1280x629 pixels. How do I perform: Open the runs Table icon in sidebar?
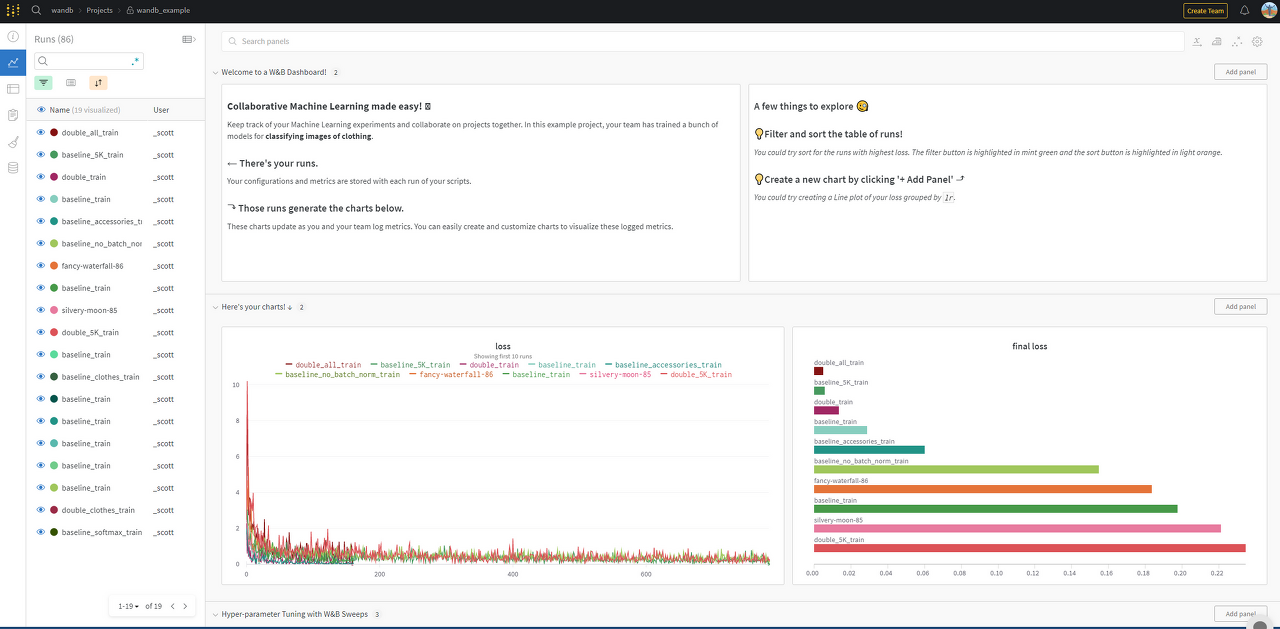13,89
